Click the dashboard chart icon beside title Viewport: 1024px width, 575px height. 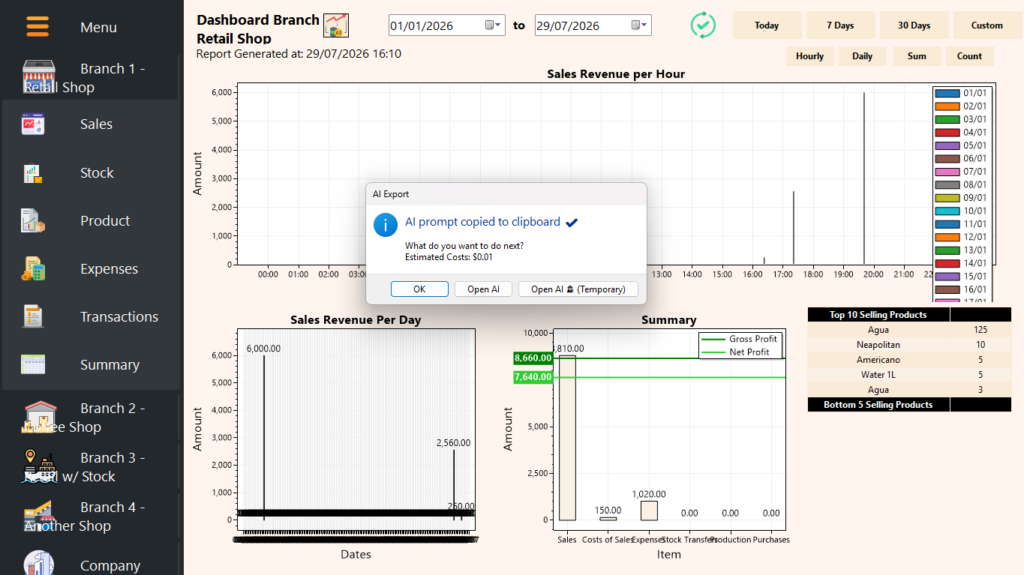point(336,25)
